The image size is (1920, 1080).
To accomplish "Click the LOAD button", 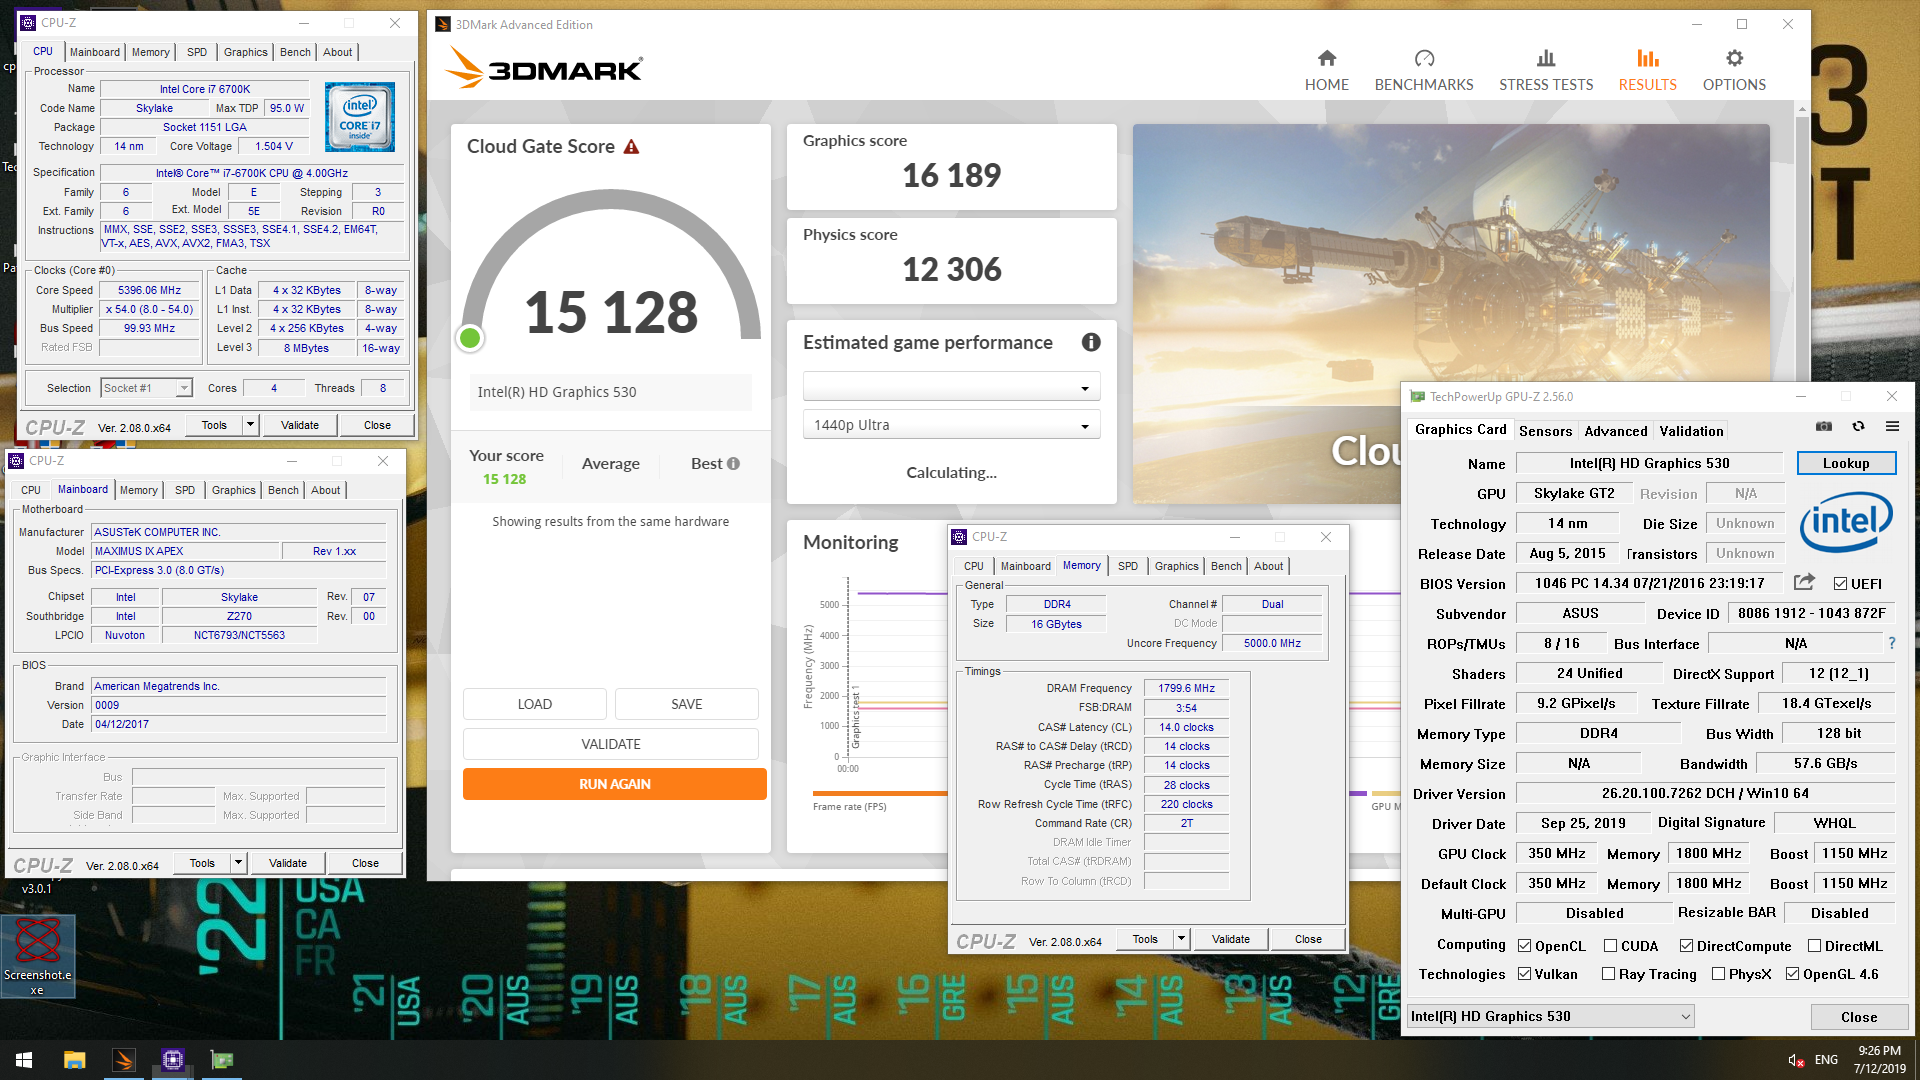I will (x=534, y=704).
